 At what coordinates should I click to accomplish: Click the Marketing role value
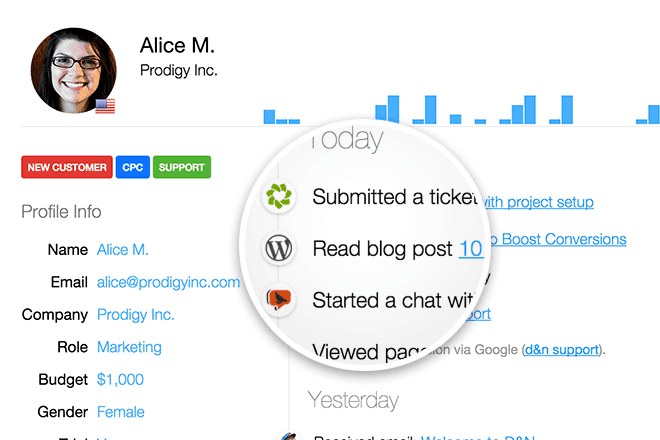[x=129, y=347]
